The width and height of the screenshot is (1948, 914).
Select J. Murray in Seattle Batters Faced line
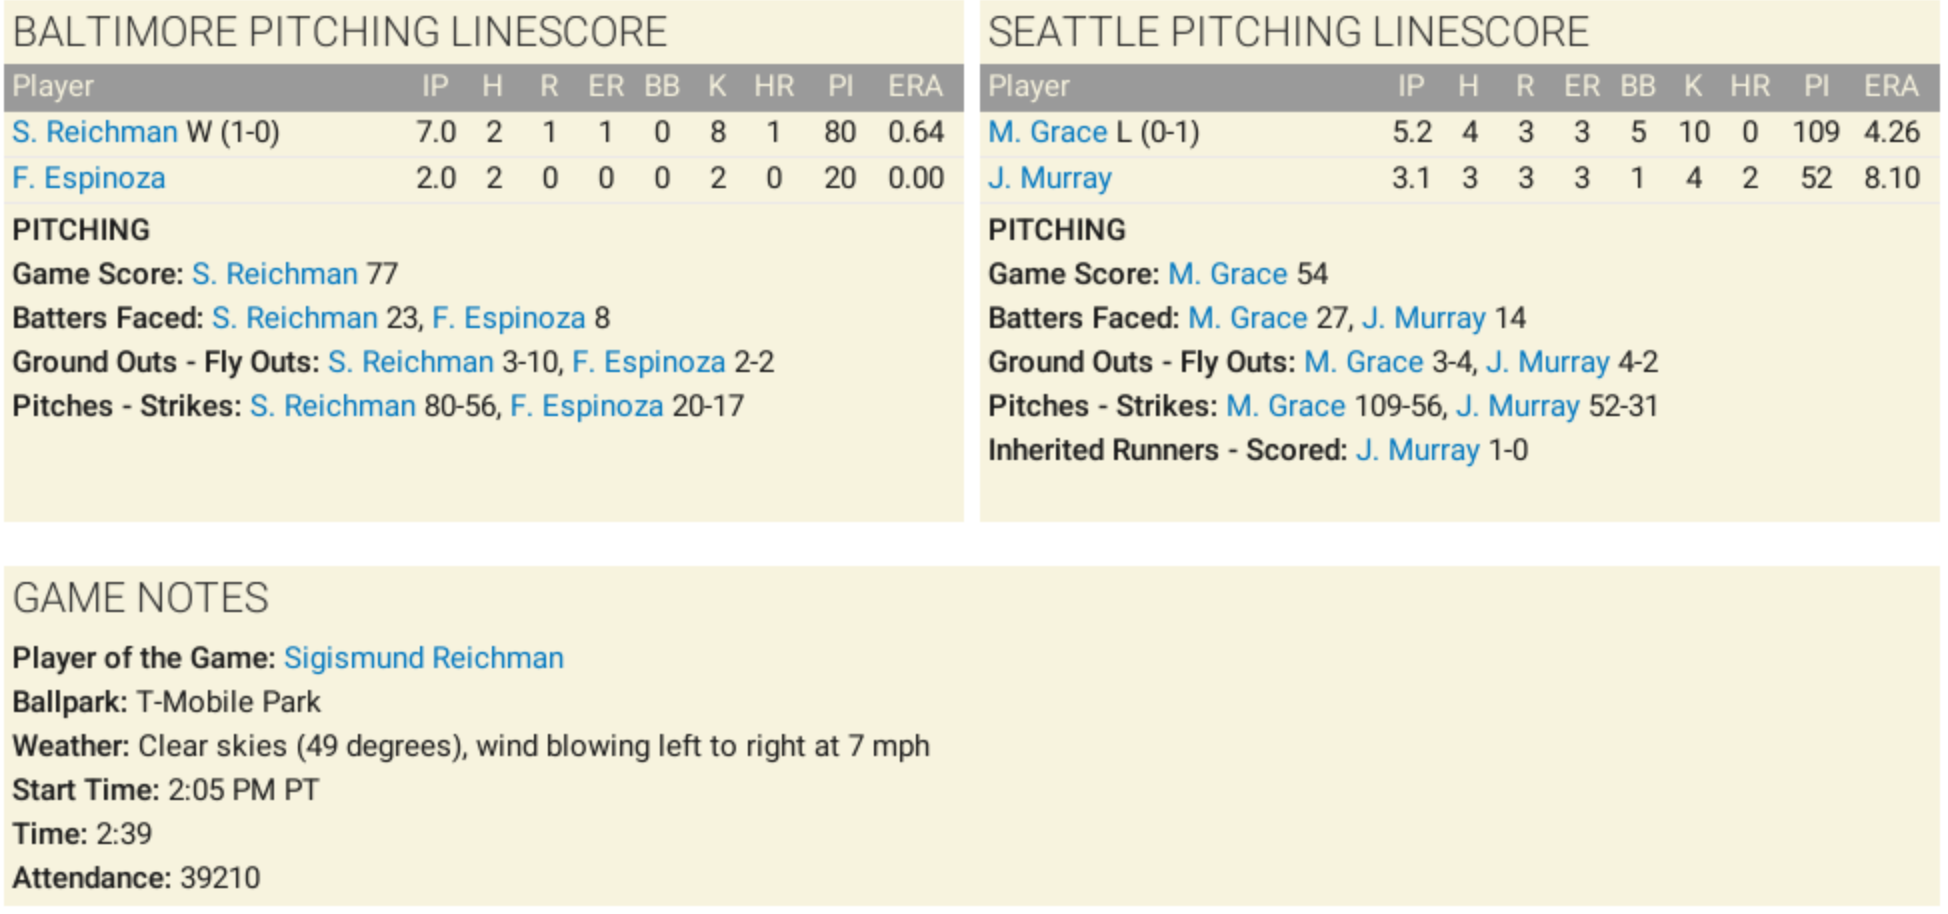1423,318
